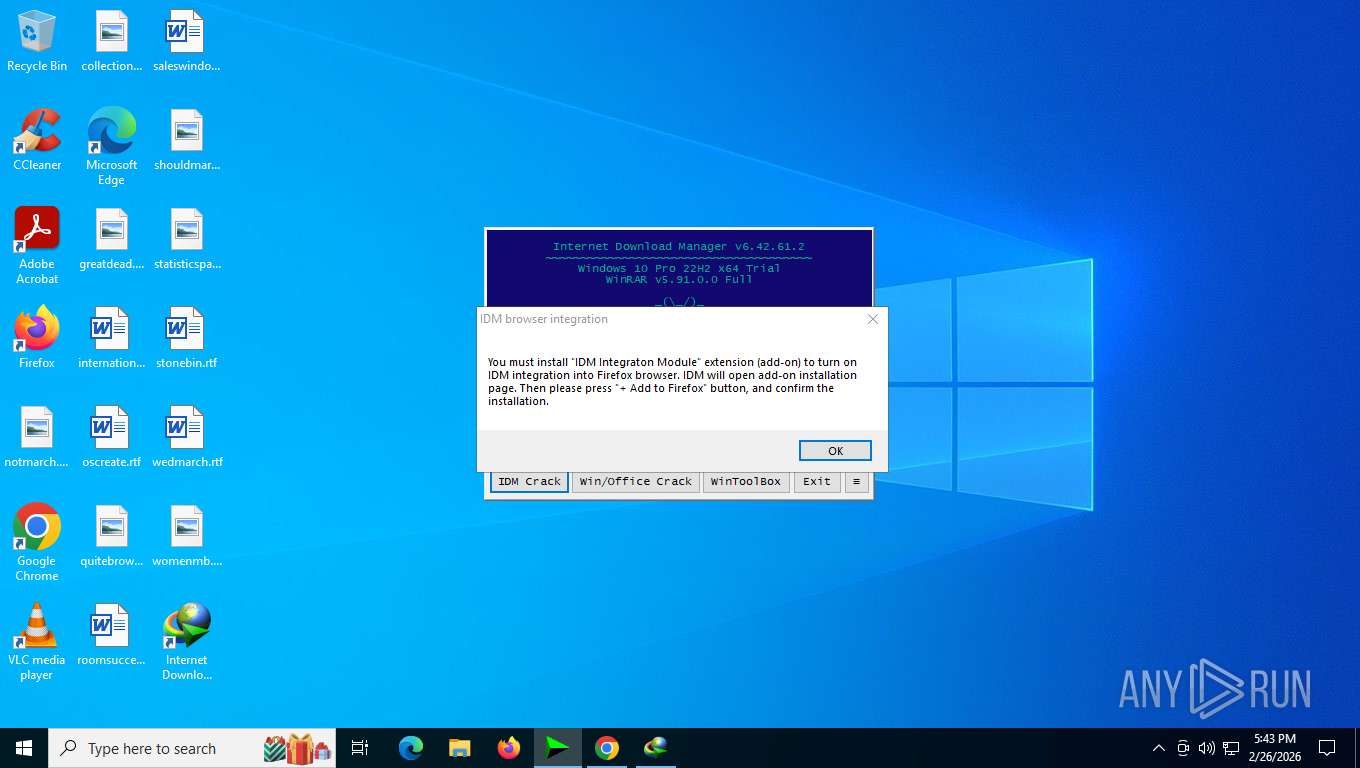1360x768 pixels.
Task: Click the WinToolBox button
Action: [745, 481]
